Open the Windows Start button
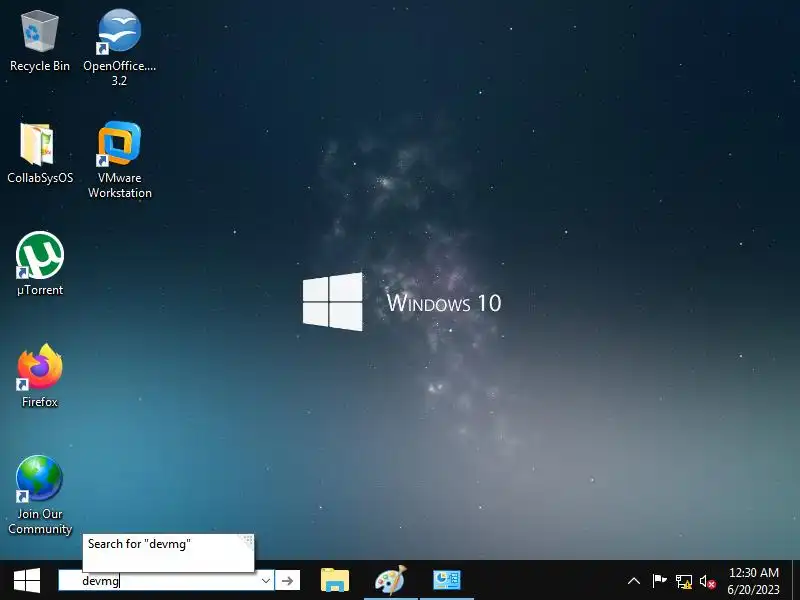Image resolution: width=800 pixels, height=600 pixels. pos(27,581)
